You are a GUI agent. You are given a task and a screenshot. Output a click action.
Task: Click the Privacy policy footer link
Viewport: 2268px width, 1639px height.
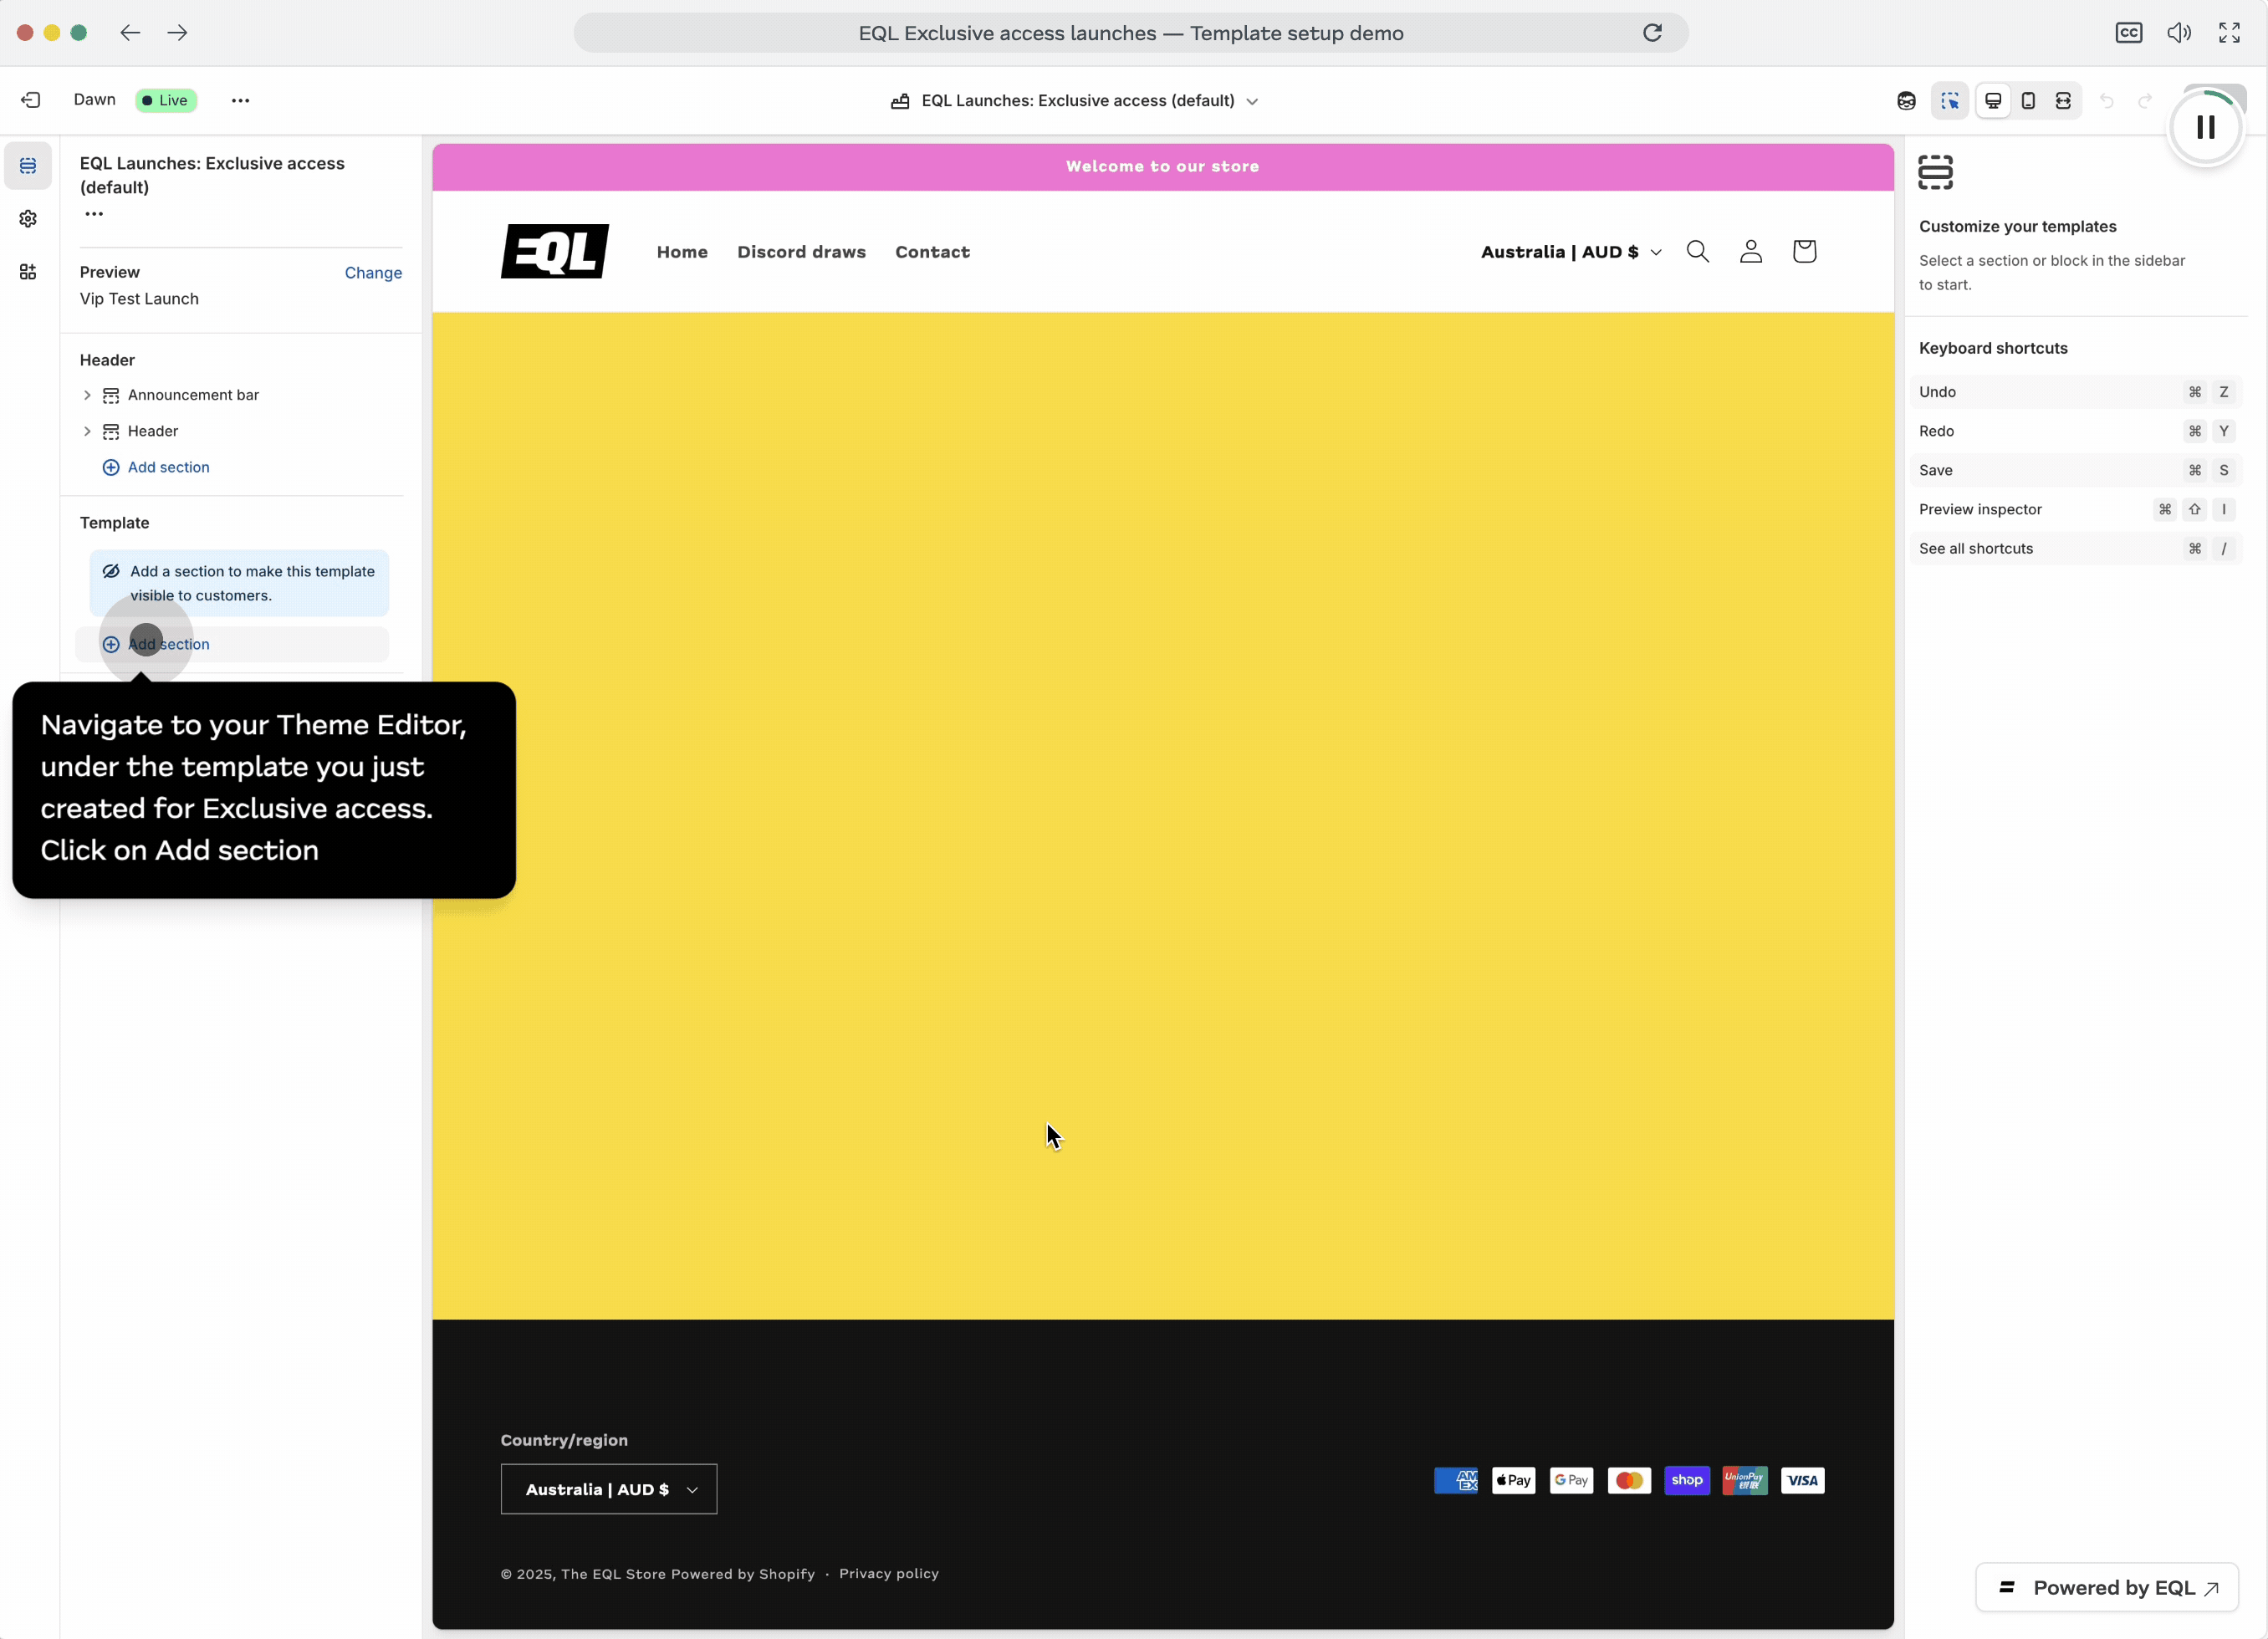889,1573
